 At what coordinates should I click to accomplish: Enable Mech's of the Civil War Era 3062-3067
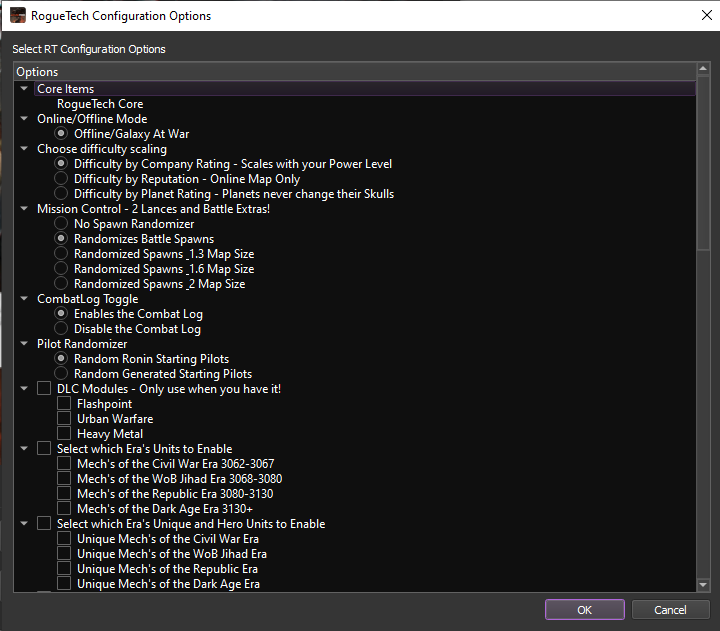pos(64,463)
